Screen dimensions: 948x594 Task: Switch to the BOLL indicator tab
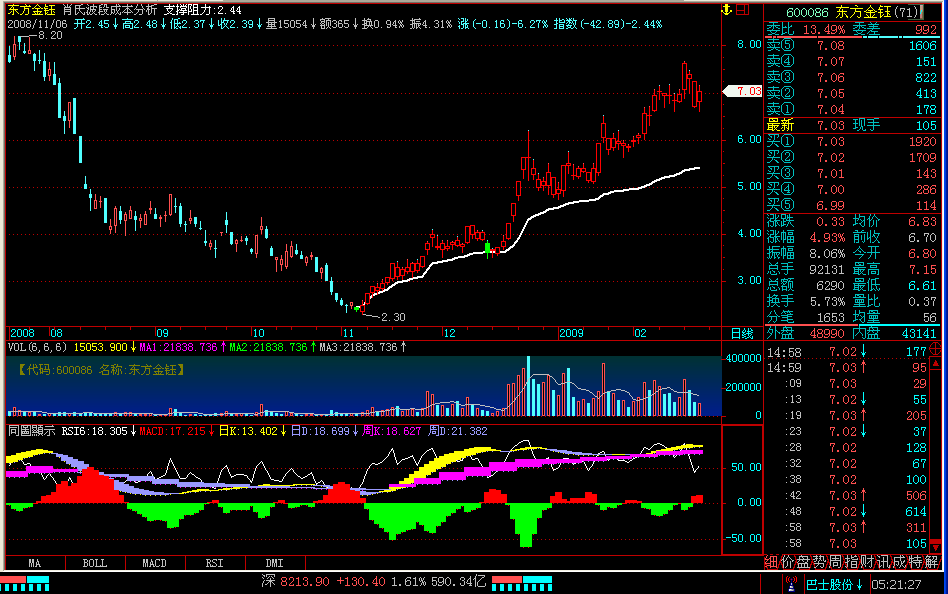pyautogui.click(x=95, y=563)
